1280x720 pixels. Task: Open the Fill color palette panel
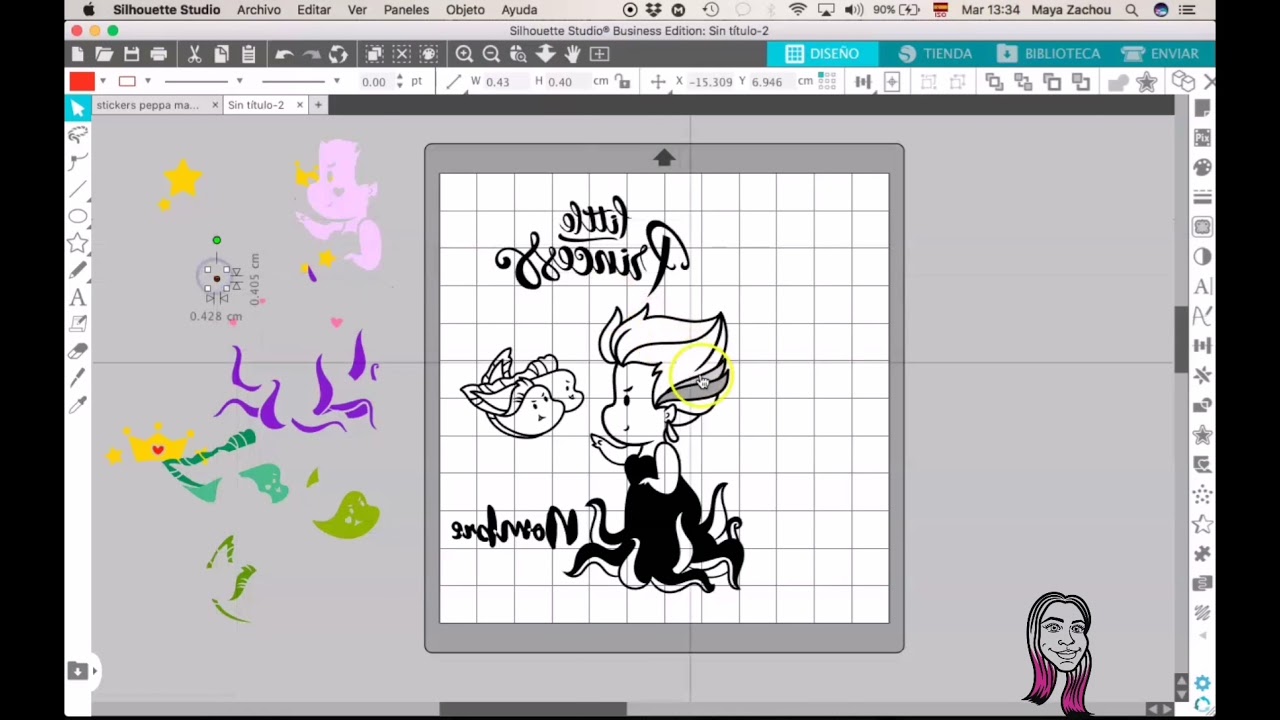[1202, 168]
